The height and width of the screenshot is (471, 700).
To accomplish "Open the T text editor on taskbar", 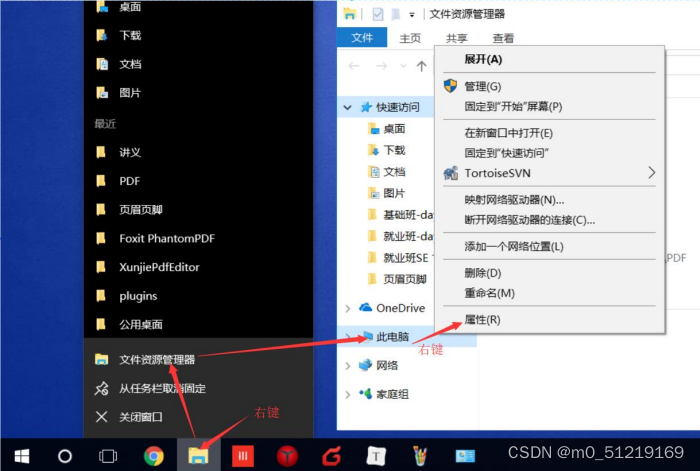I will pyautogui.click(x=376, y=456).
